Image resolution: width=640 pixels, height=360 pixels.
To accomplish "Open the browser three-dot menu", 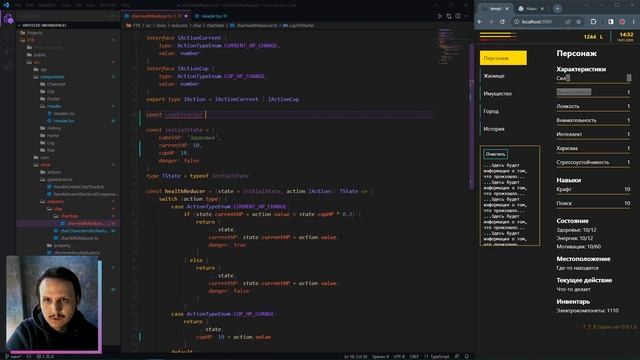I will tap(634, 22).
